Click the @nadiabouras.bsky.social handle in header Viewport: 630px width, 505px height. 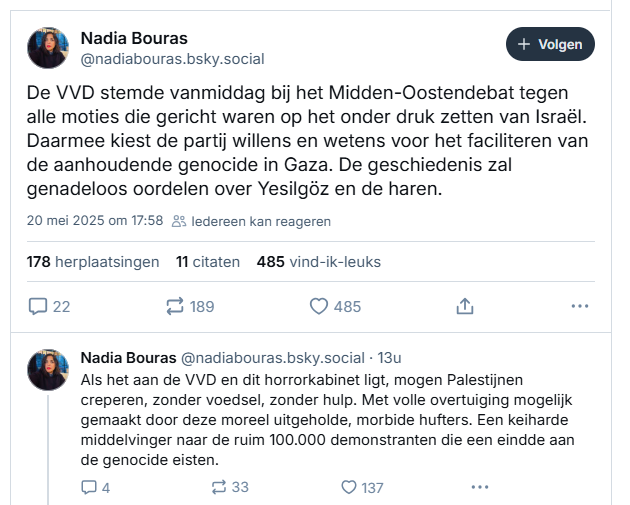(x=172, y=59)
